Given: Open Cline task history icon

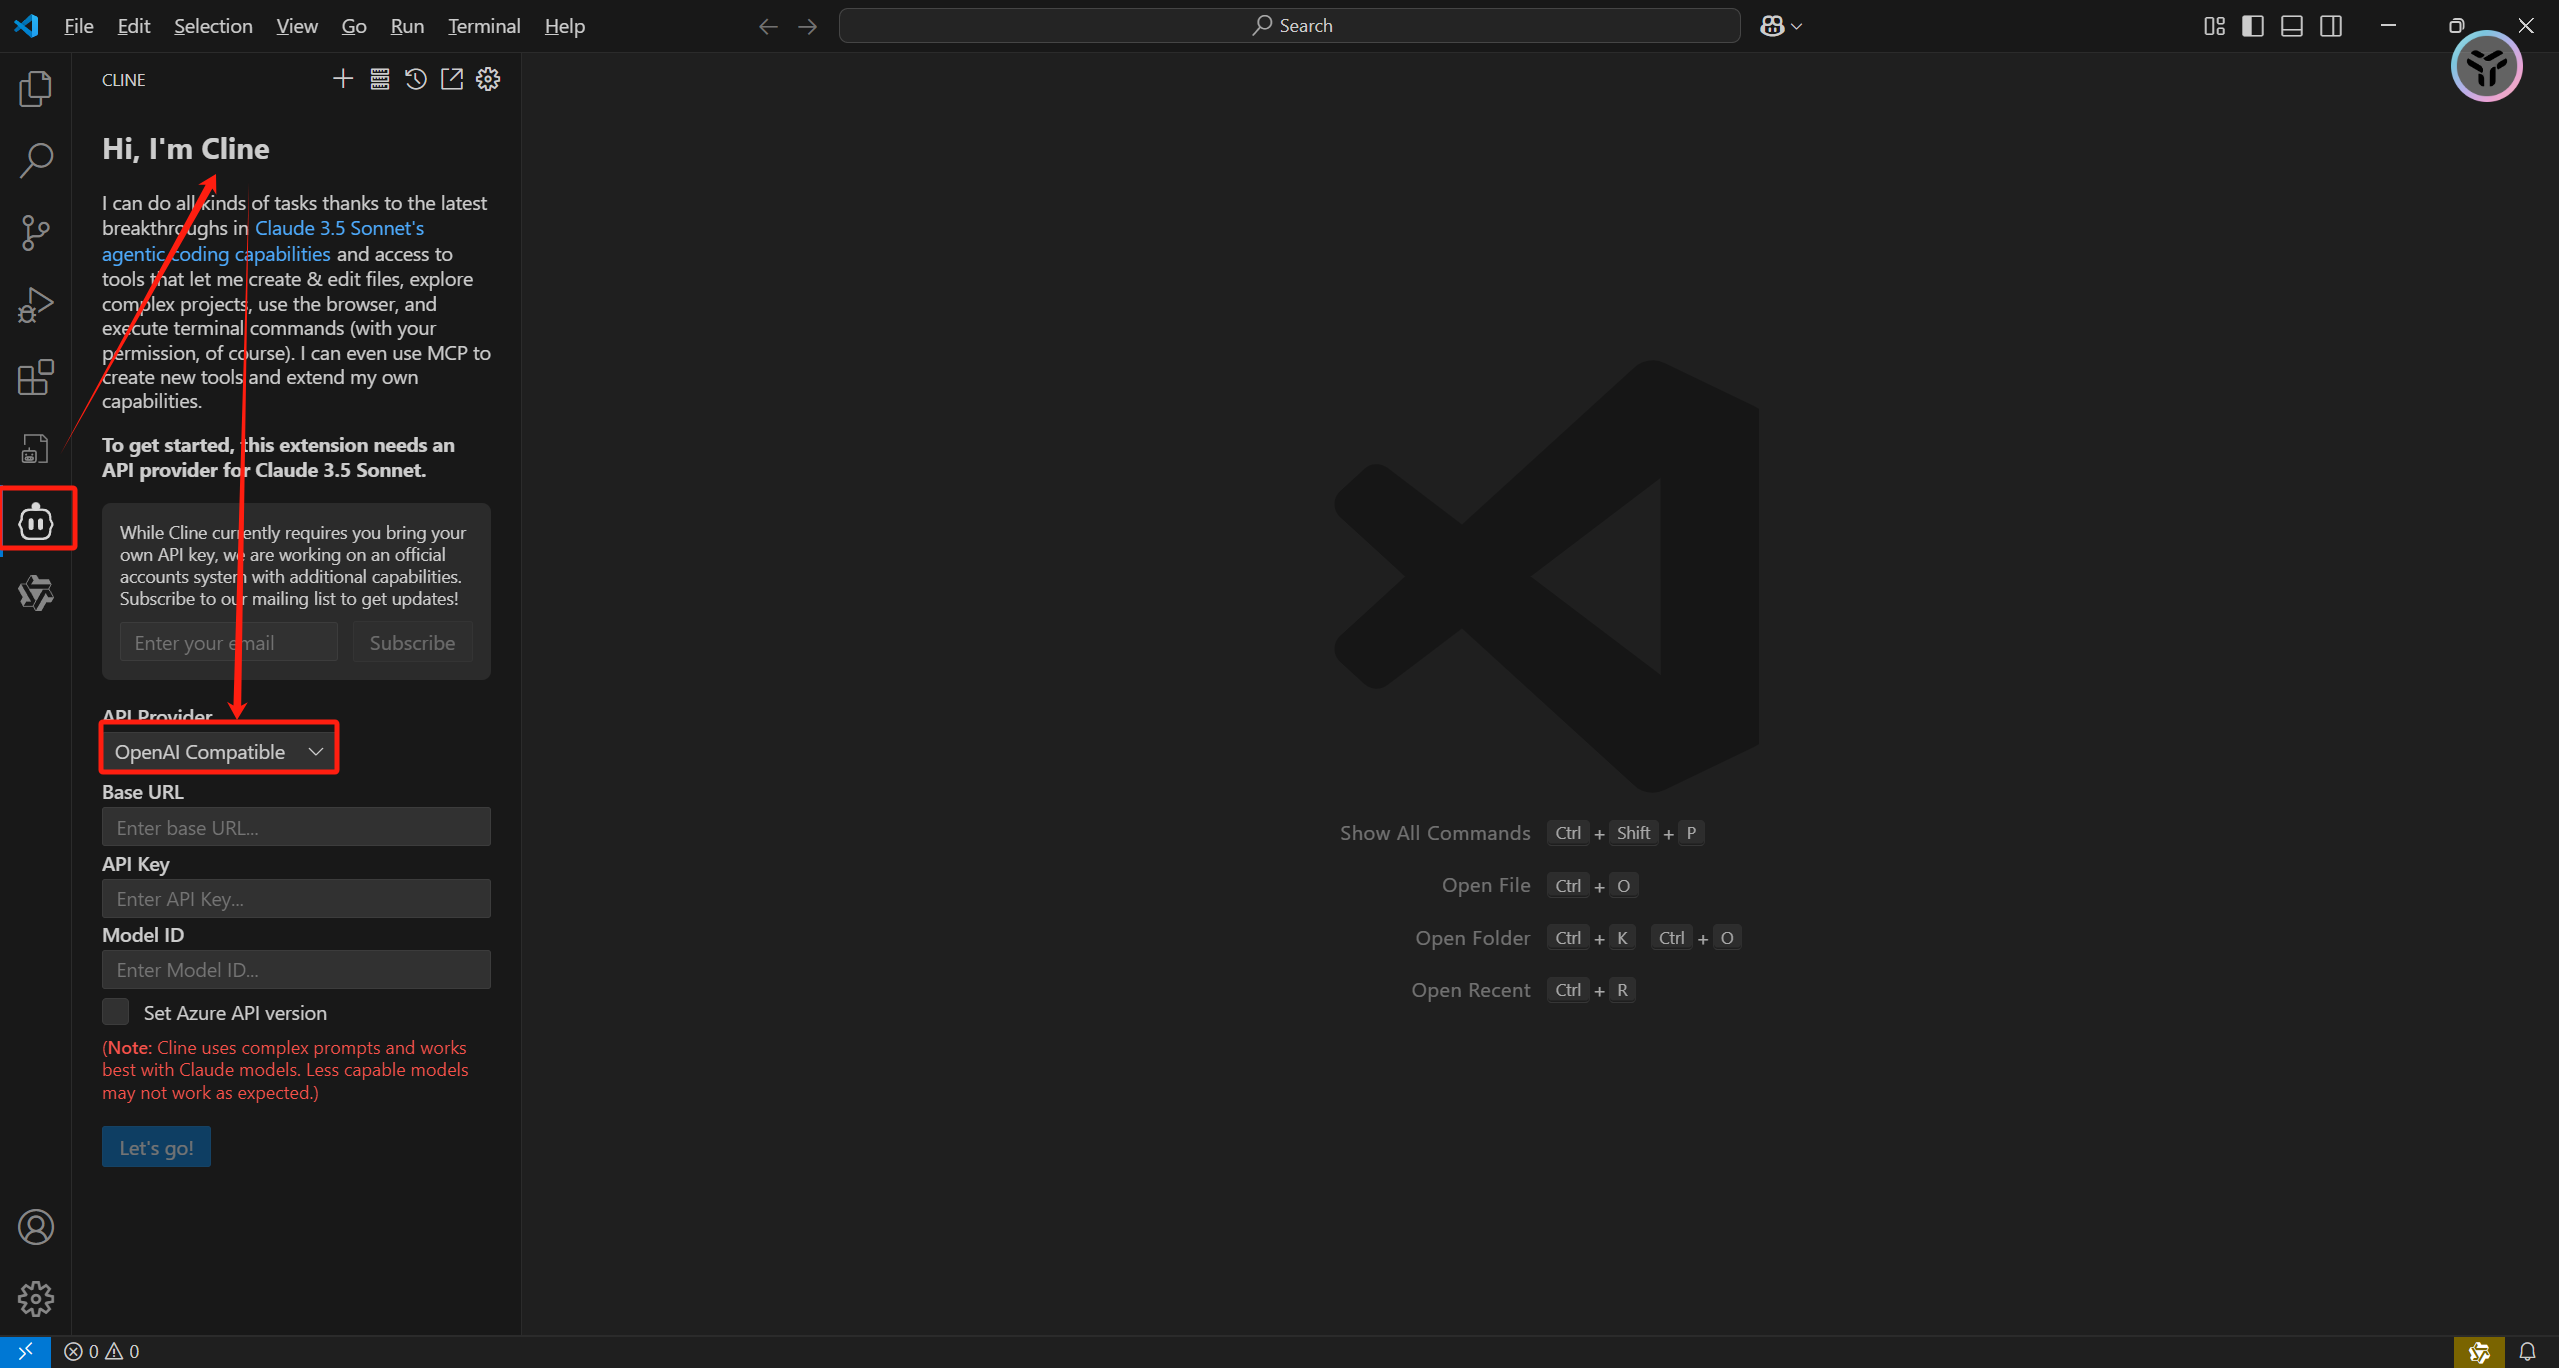Looking at the screenshot, I should tap(416, 79).
